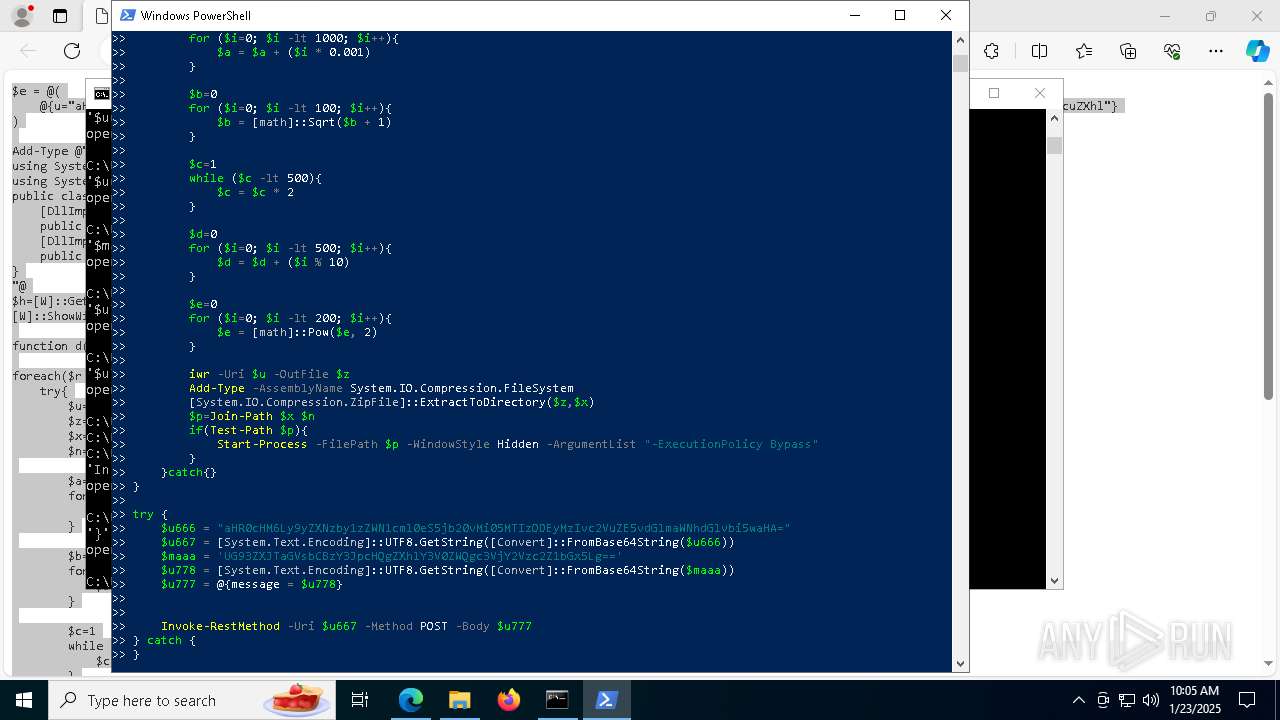1280x720 pixels.
Task: Click the Edge back navigation arrow
Action: pos(28,51)
